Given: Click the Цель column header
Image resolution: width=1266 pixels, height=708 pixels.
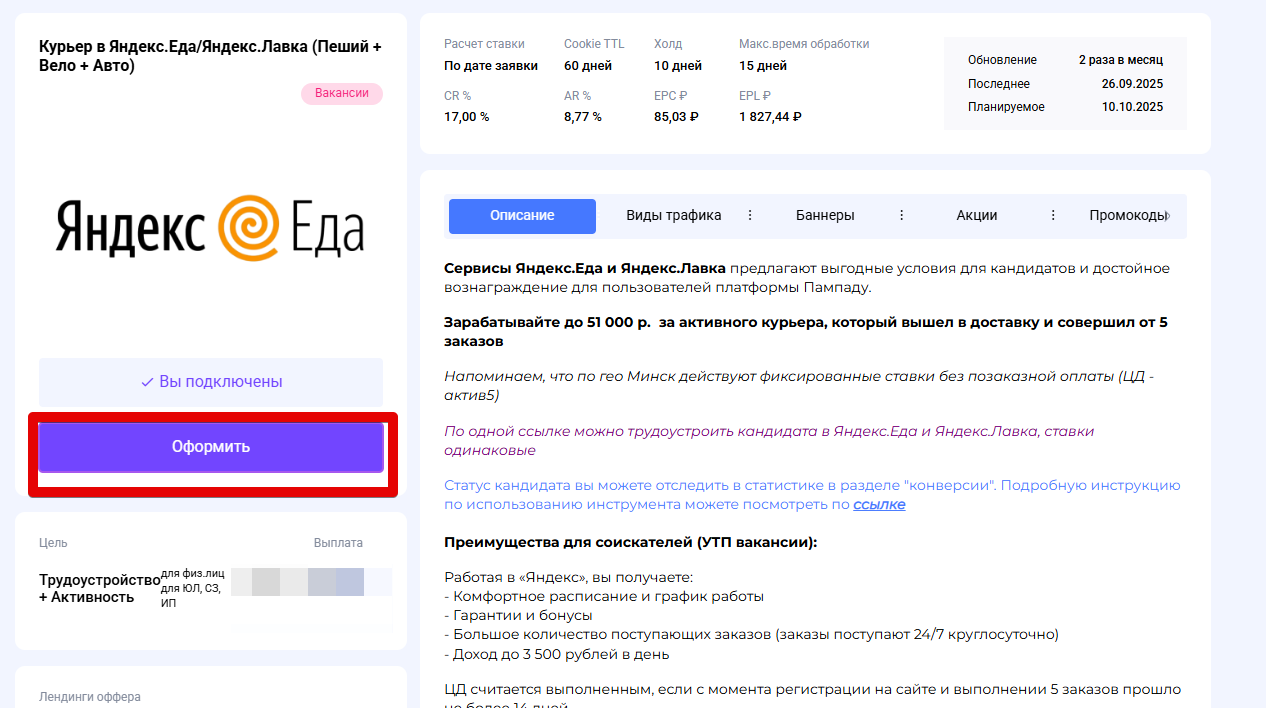Looking at the screenshot, I should 53,543.
